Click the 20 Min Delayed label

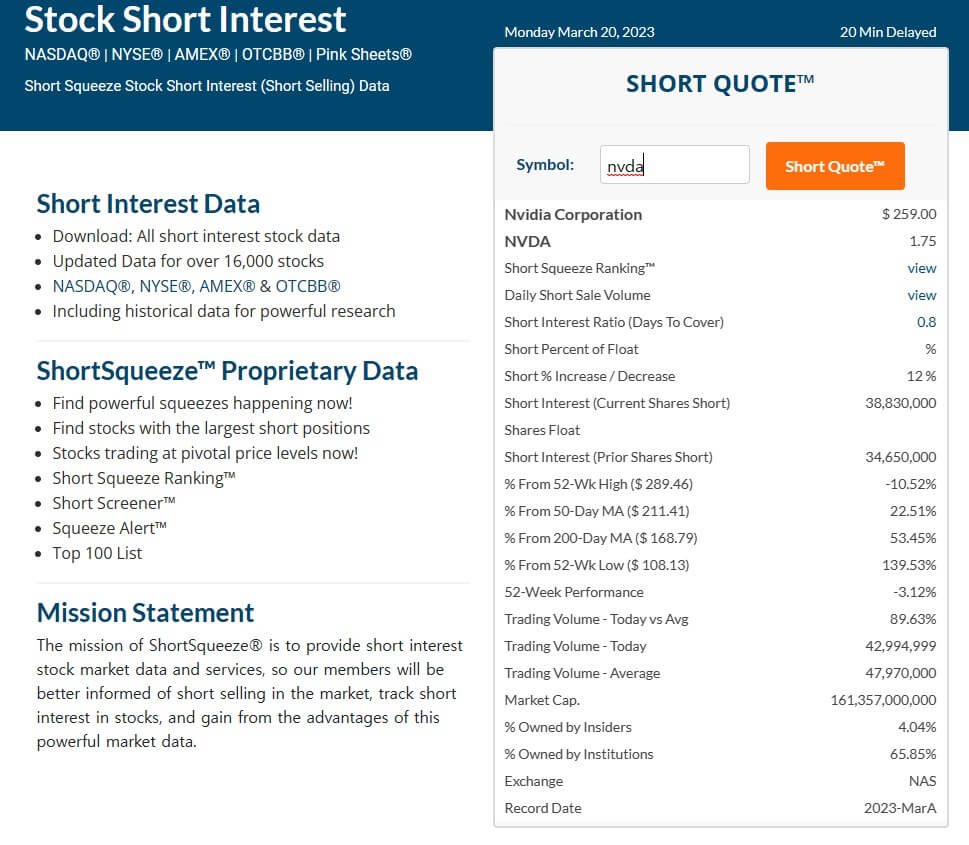point(887,32)
